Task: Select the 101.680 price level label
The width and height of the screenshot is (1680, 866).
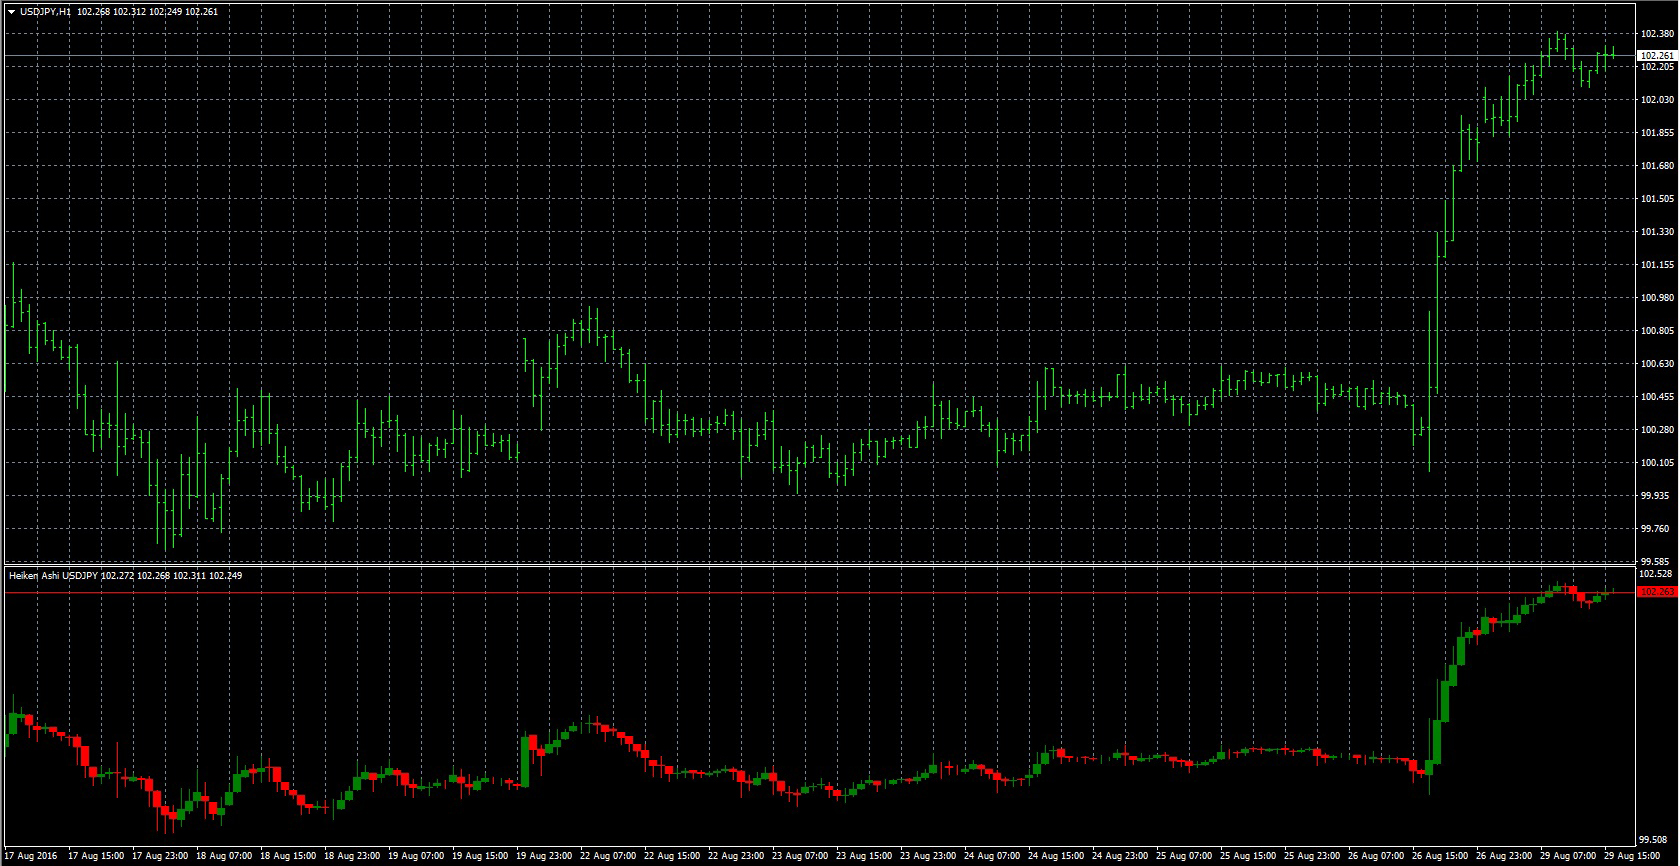Action: [1657, 166]
